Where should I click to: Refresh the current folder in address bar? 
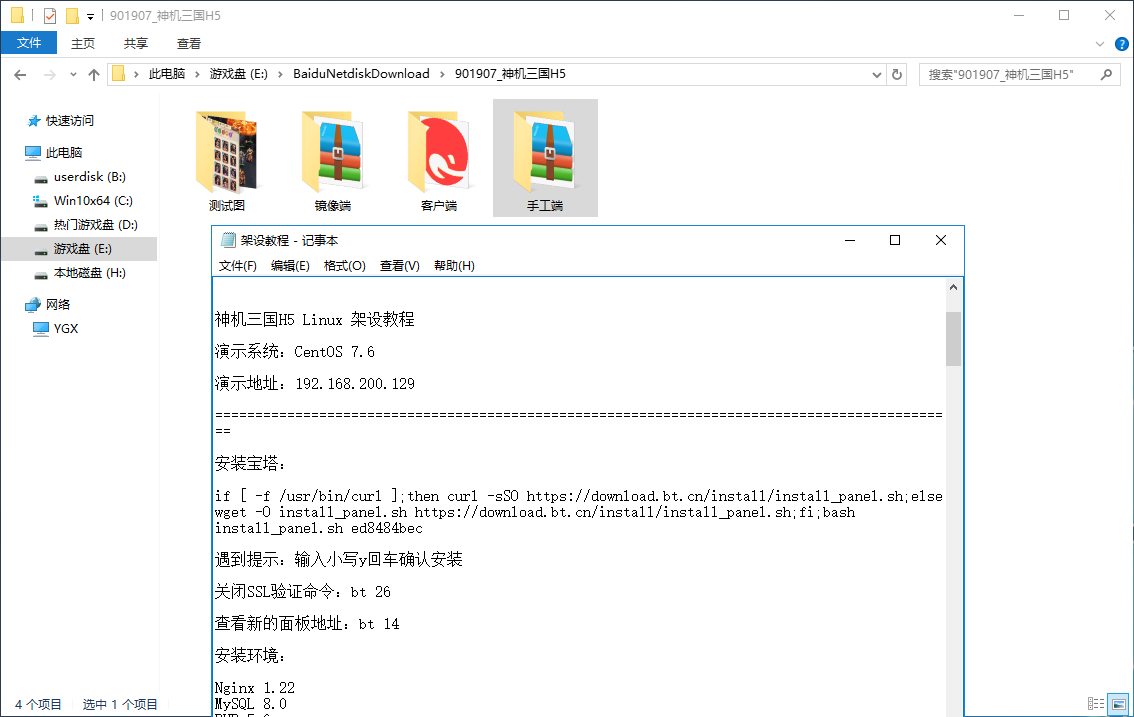pos(897,74)
